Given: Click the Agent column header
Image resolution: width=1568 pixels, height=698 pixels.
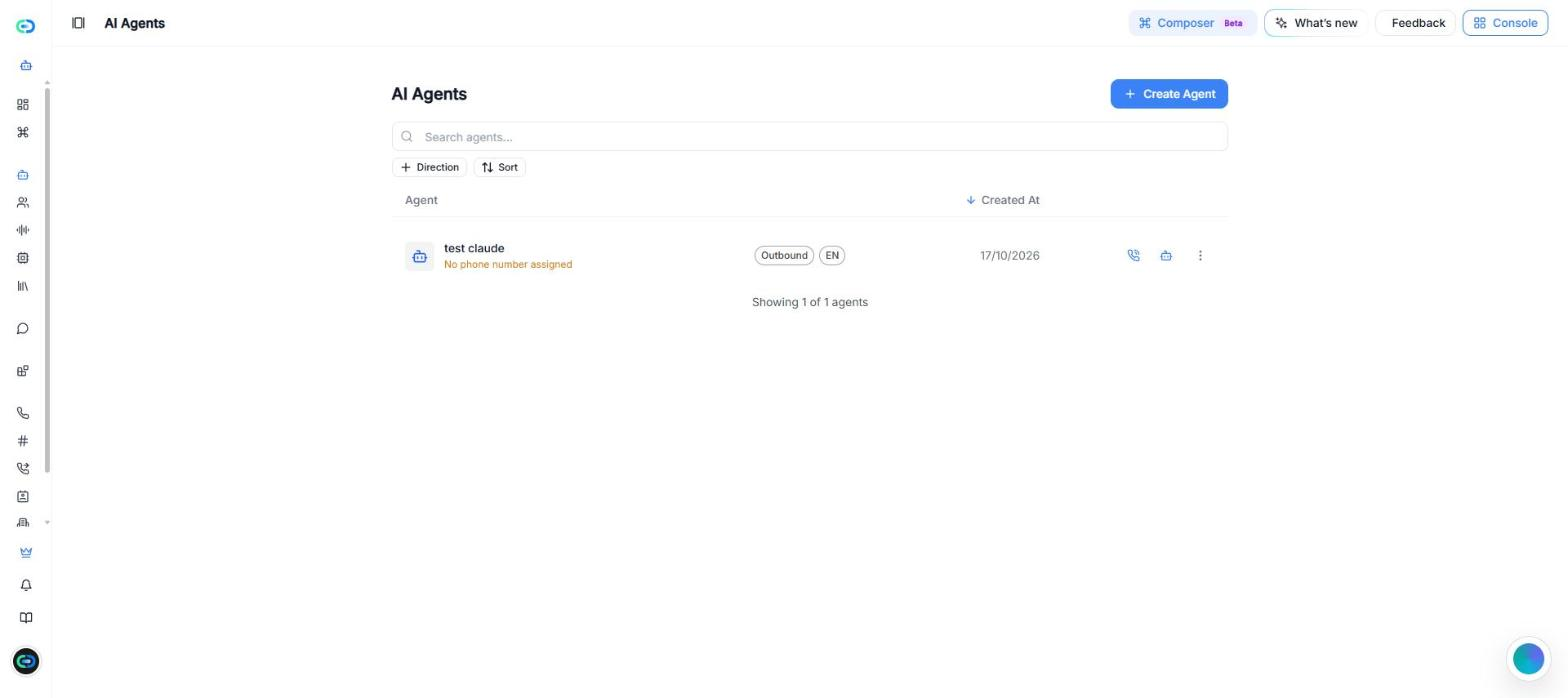Looking at the screenshot, I should click(x=421, y=200).
